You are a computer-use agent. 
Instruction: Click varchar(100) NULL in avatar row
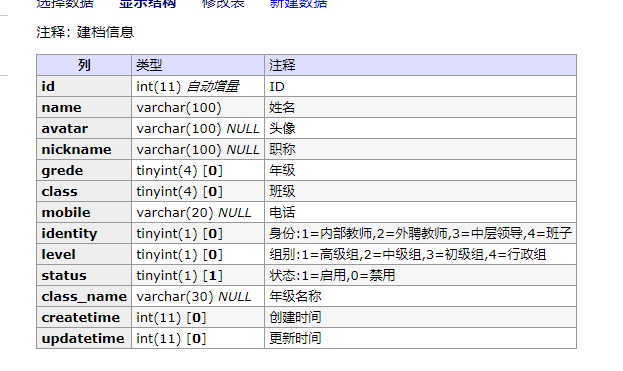tap(198, 128)
